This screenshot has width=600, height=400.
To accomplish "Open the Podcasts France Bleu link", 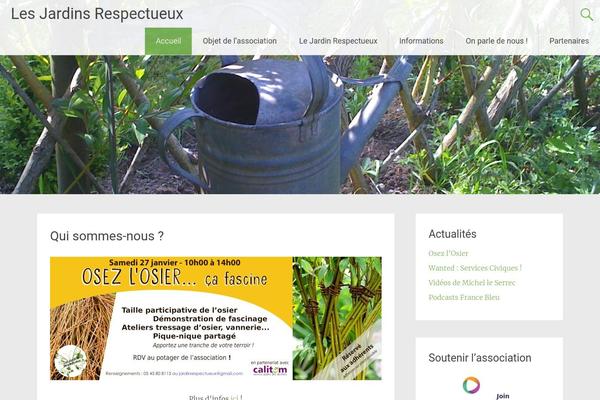I will click(464, 297).
